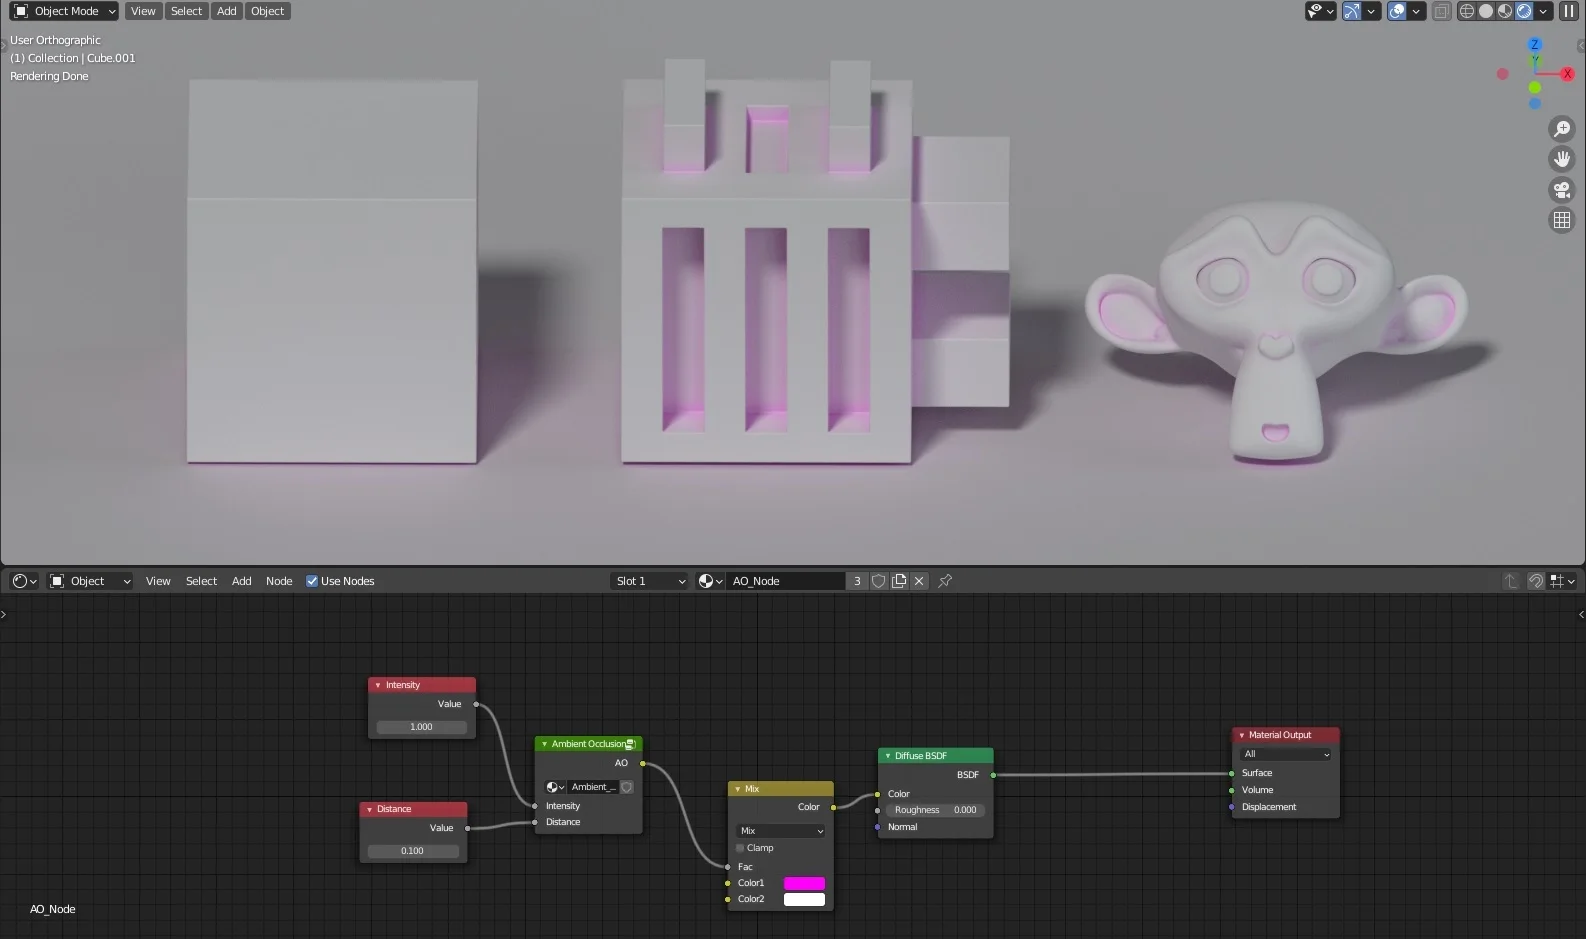
Task: Click the new material duplicate icon
Action: pos(899,581)
